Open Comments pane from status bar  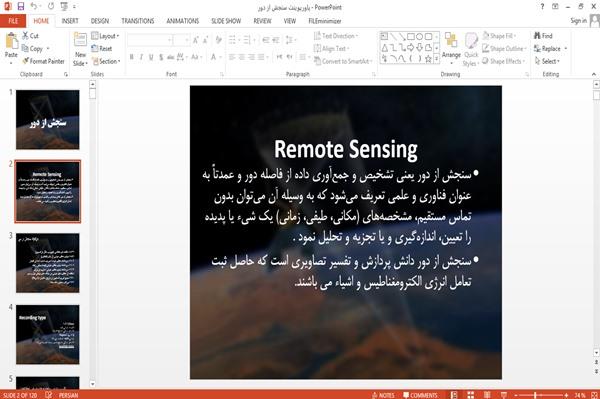[x=420, y=395]
